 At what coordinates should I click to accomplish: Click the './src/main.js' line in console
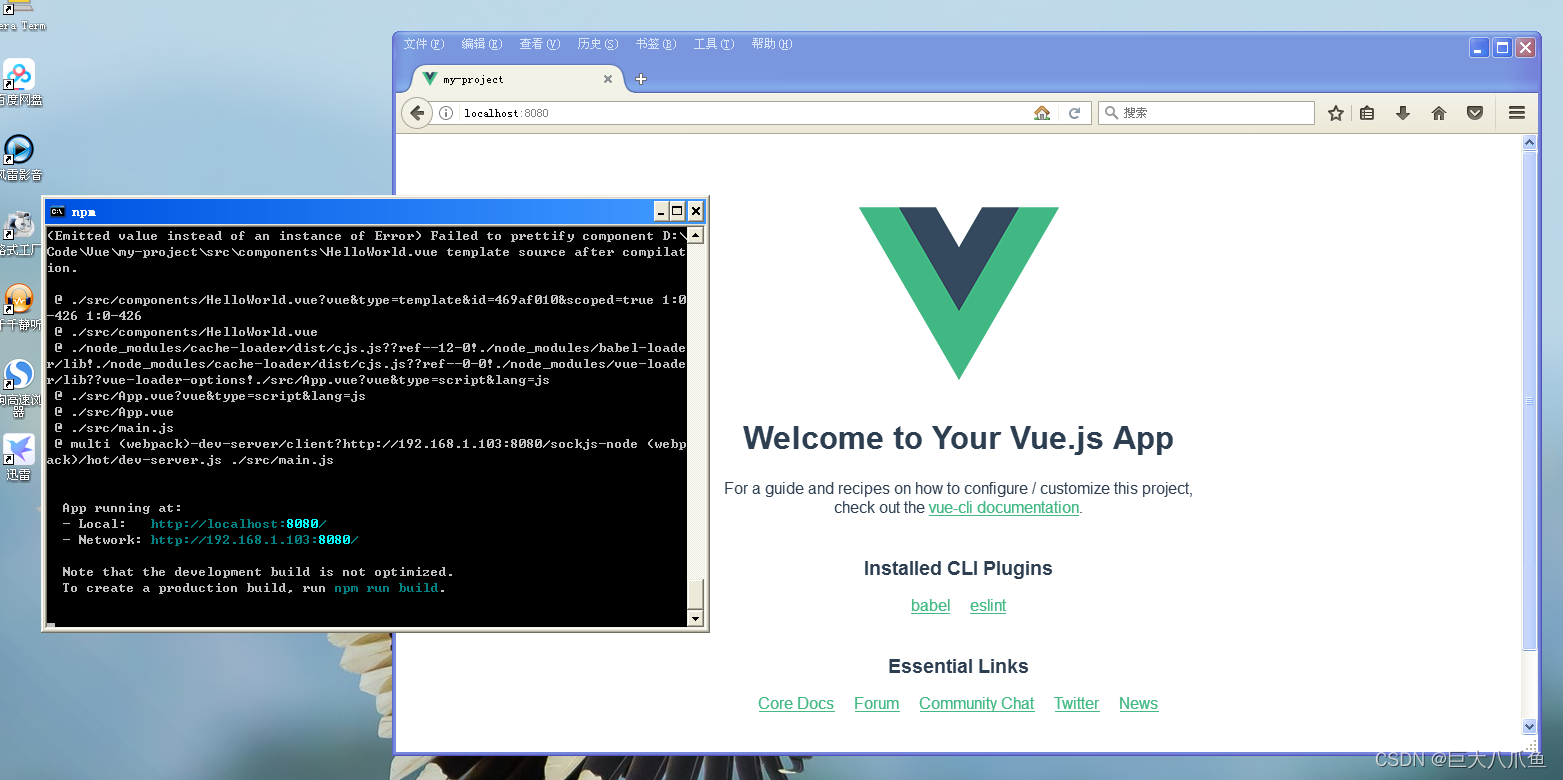tap(114, 428)
